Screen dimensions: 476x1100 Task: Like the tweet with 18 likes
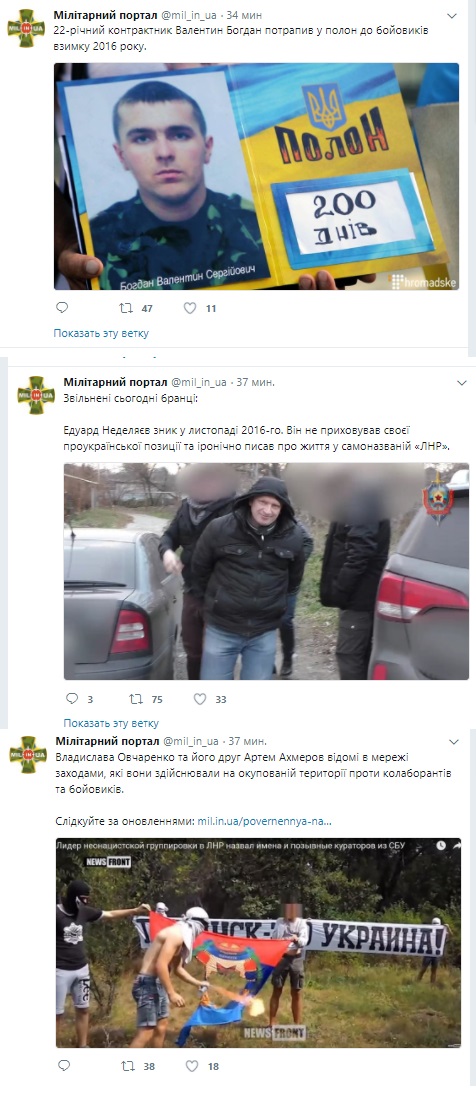pos(192,1066)
